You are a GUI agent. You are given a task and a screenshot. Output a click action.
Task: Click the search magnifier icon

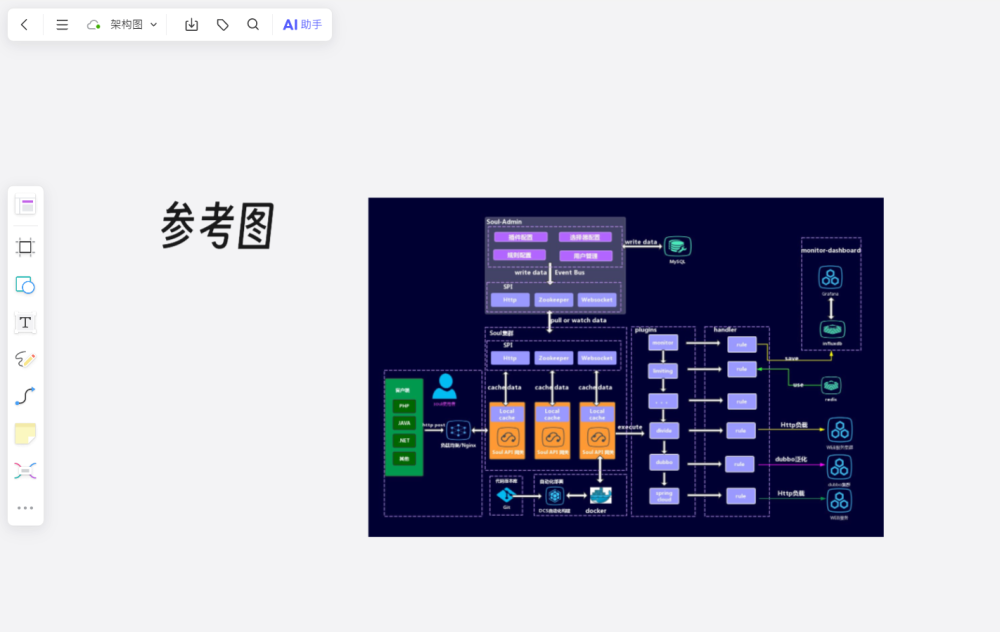click(252, 24)
